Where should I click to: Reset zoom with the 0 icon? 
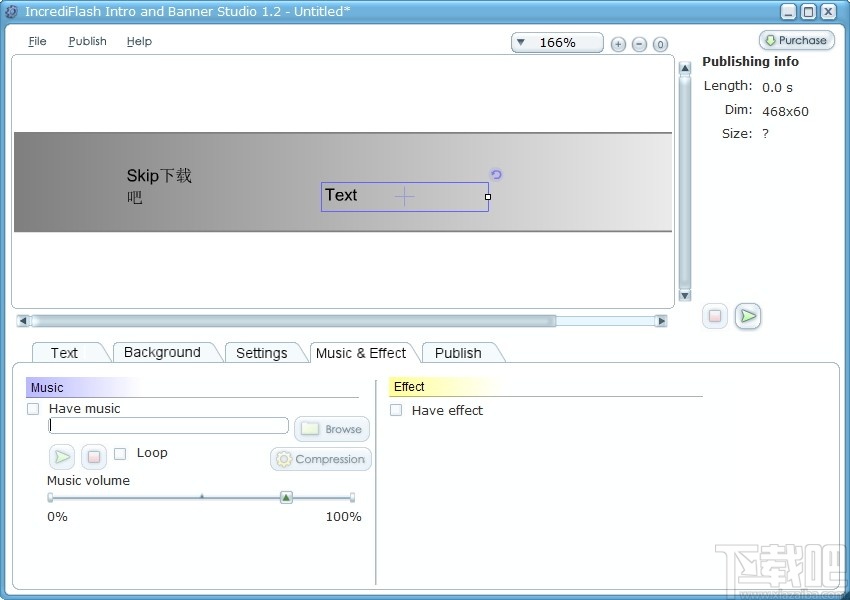pyautogui.click(x=660, y=44)
